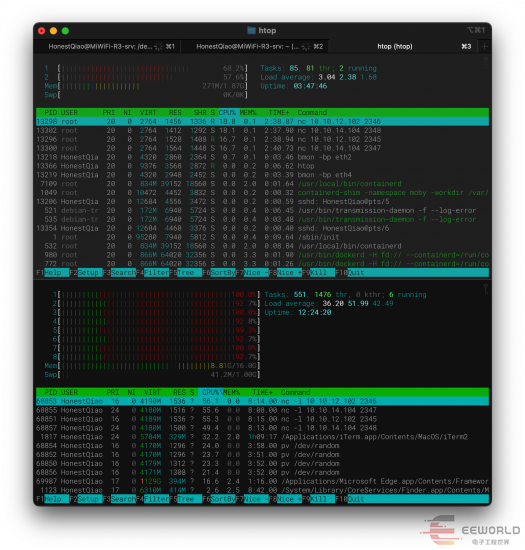Click the MEM% column header in lower pane
525x550 pixels.
tap(231, 392)
